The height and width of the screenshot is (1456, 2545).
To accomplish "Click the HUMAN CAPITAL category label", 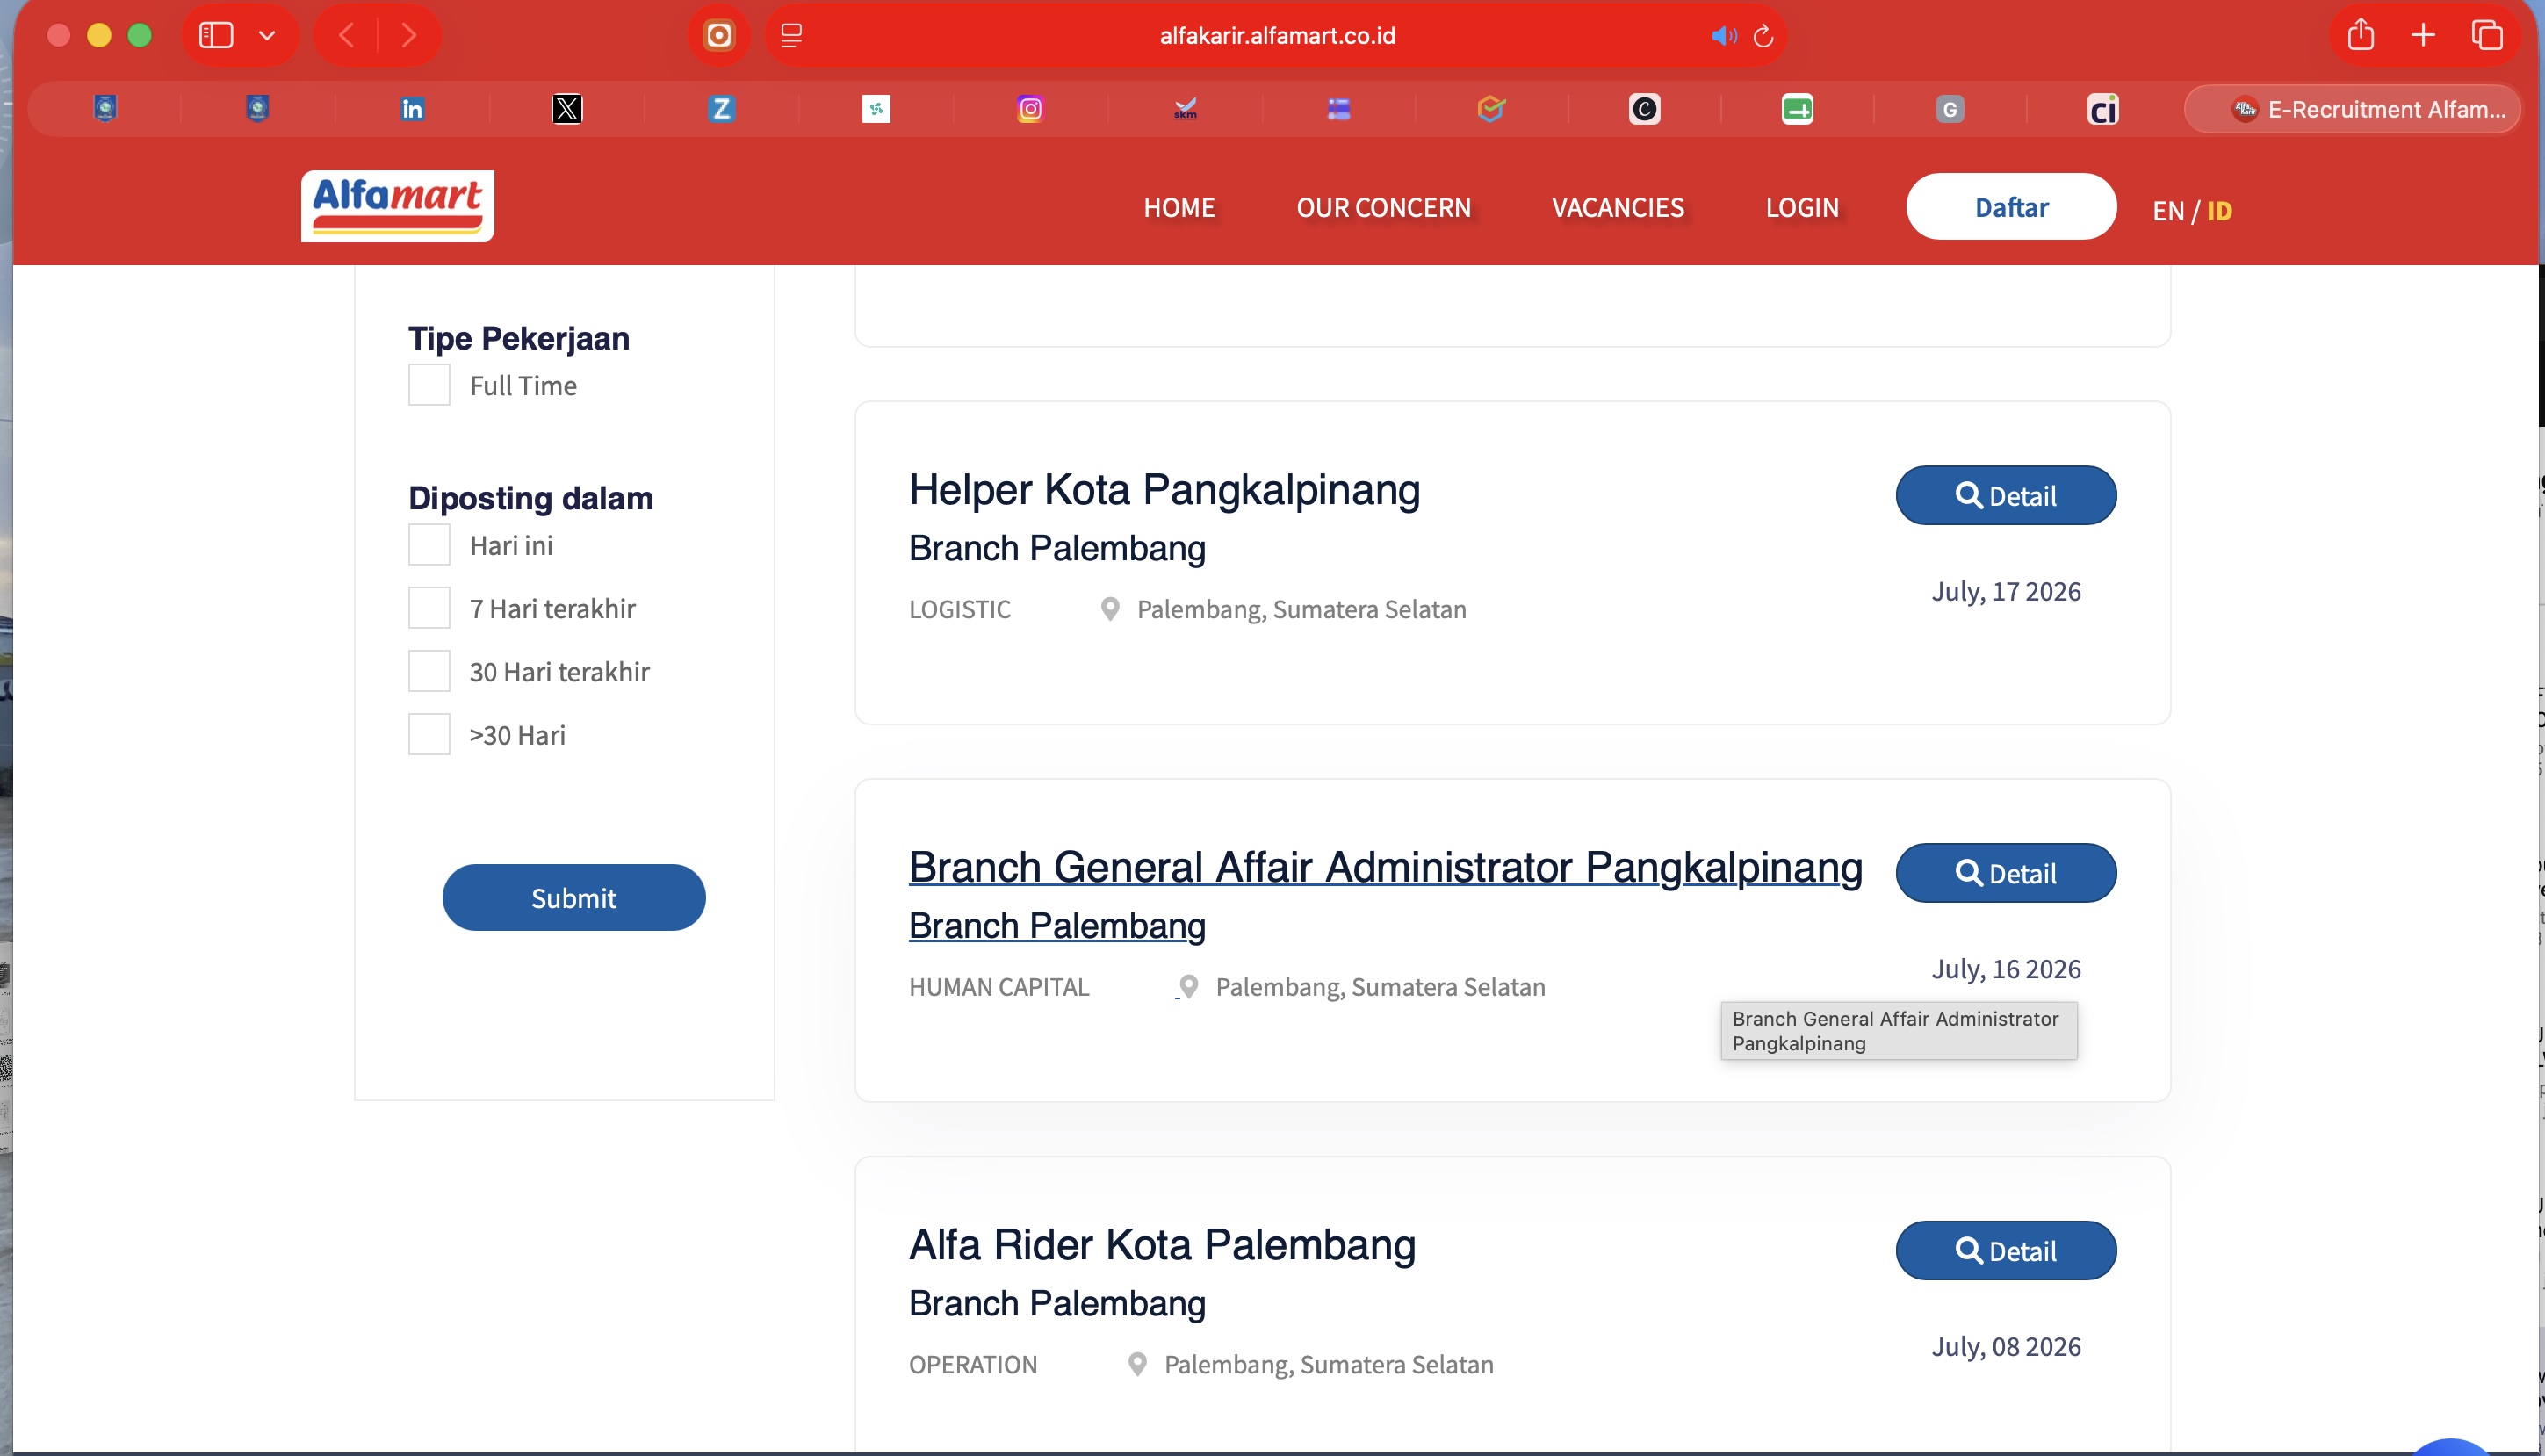I will [x=999, y=987].
